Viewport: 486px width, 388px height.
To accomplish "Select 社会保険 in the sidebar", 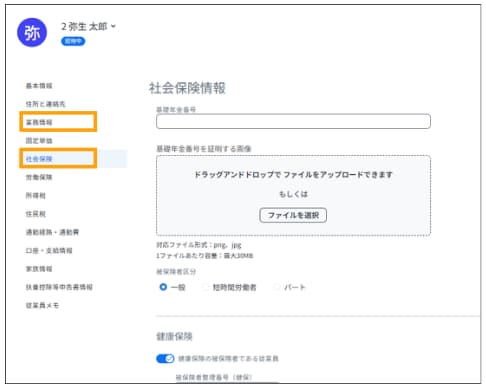I will [39, 159].
